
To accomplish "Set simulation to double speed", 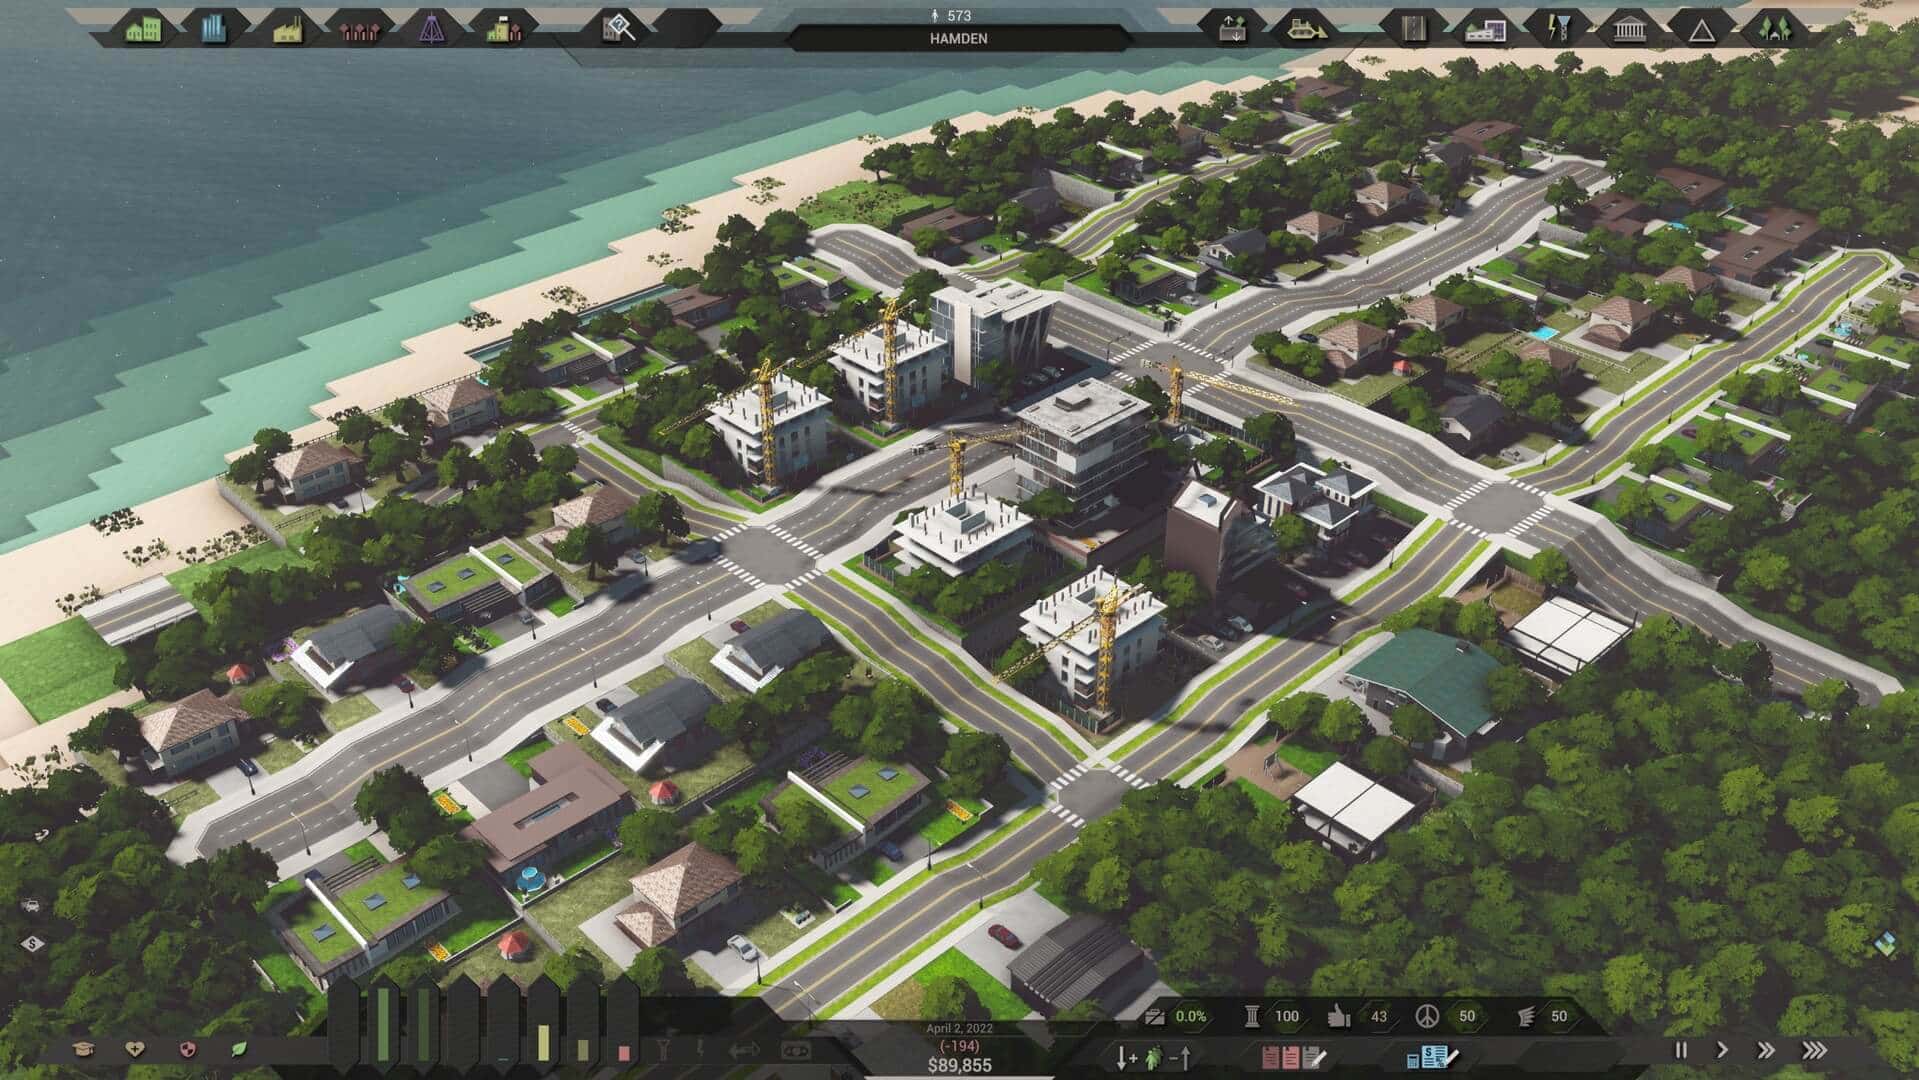I will point(1766,1050).
